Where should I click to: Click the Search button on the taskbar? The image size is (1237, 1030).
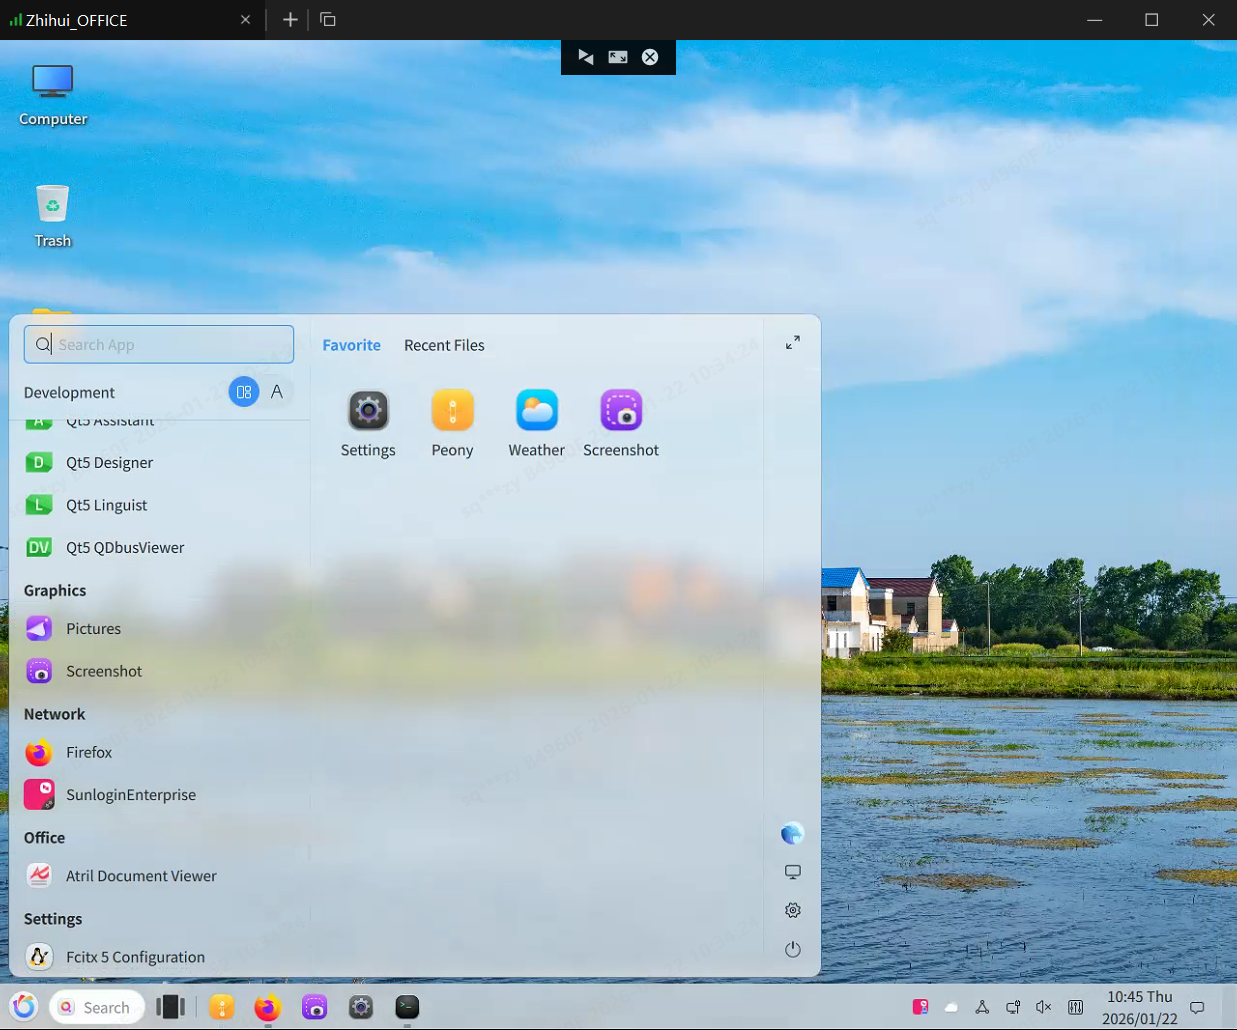pyautogui.click(x=96, y=1007)
